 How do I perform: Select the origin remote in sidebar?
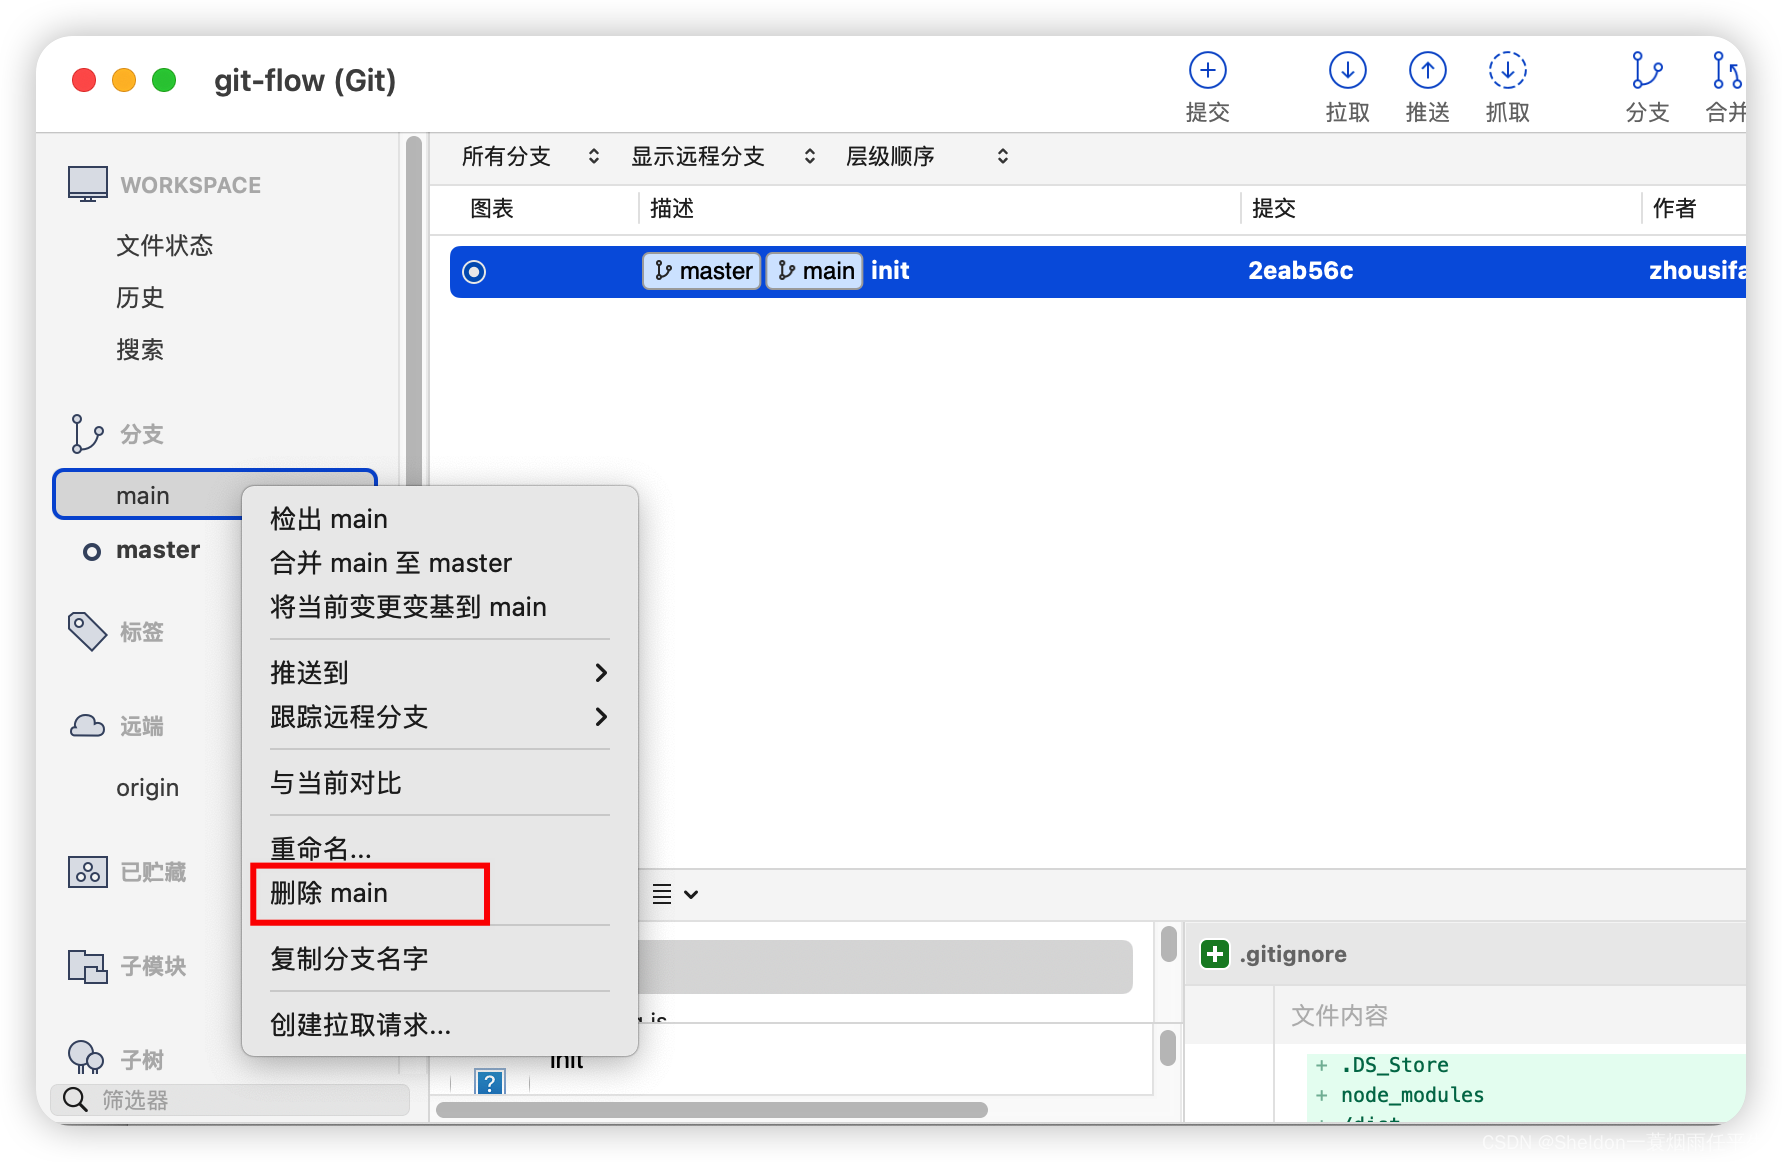click(147, 787)
